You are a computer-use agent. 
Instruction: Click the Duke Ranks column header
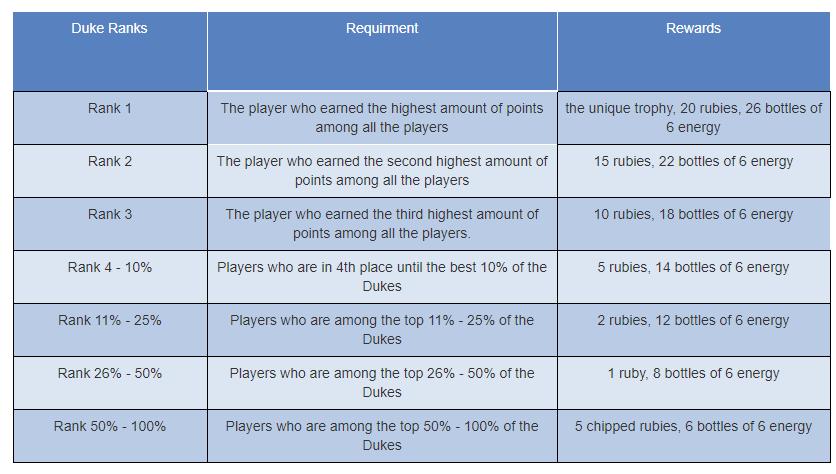(x=110, y=51)
